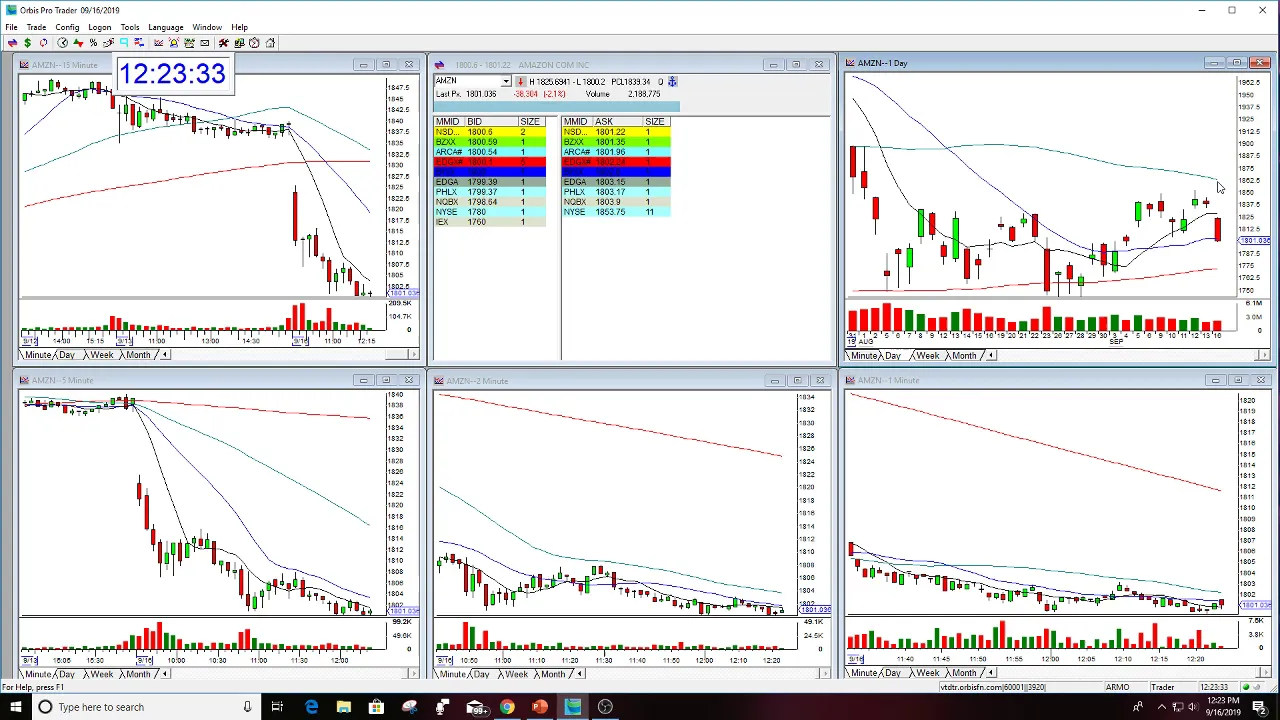Select the PHLX ask row at 1803.17
This screenshot has width=1280, height=720.
click(x=617, y=192)
